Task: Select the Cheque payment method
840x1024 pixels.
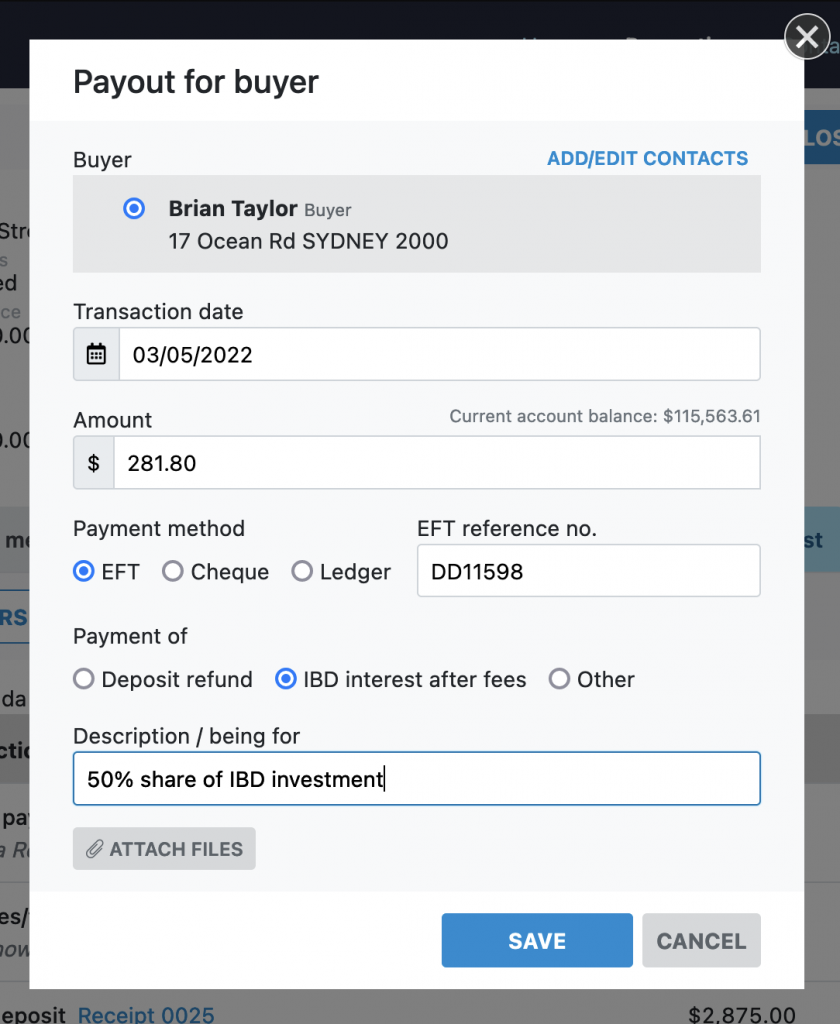Action: click(x=173, y=572)
